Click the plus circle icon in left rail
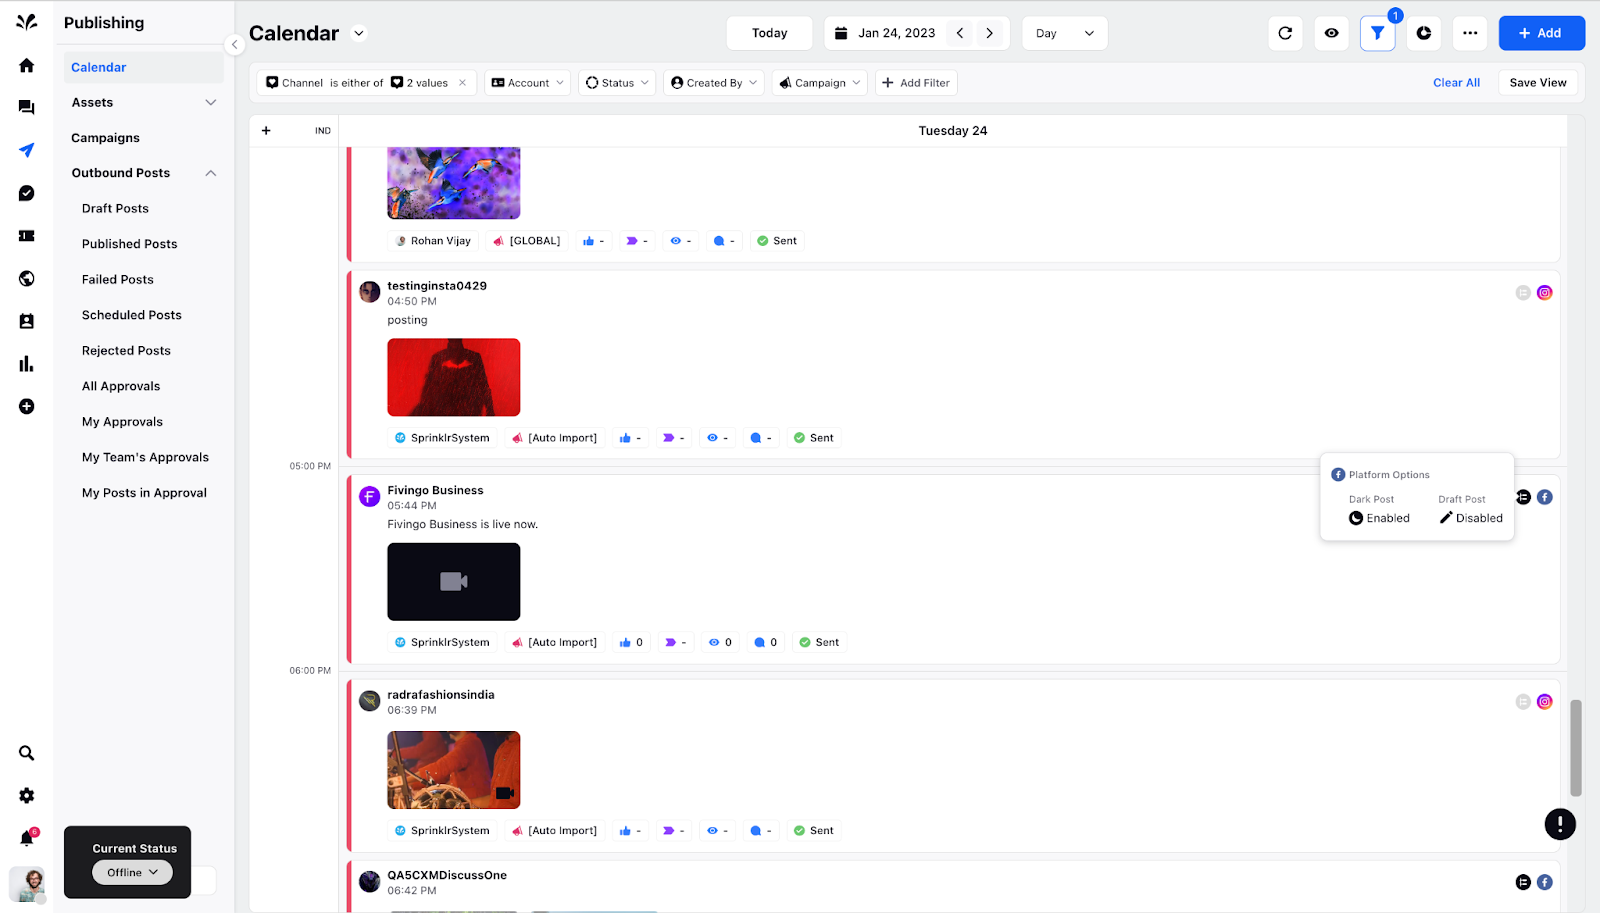The height and width of the screenshot is (913, 1600). click(27, 406)
